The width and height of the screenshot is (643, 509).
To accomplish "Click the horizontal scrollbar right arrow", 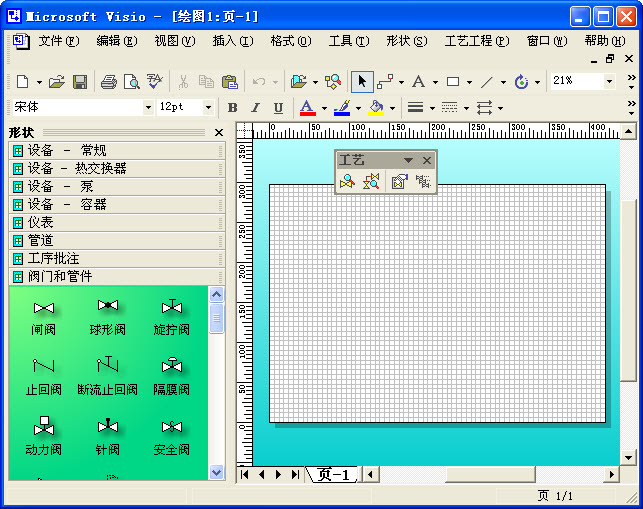I will click(x=611, y=475).
